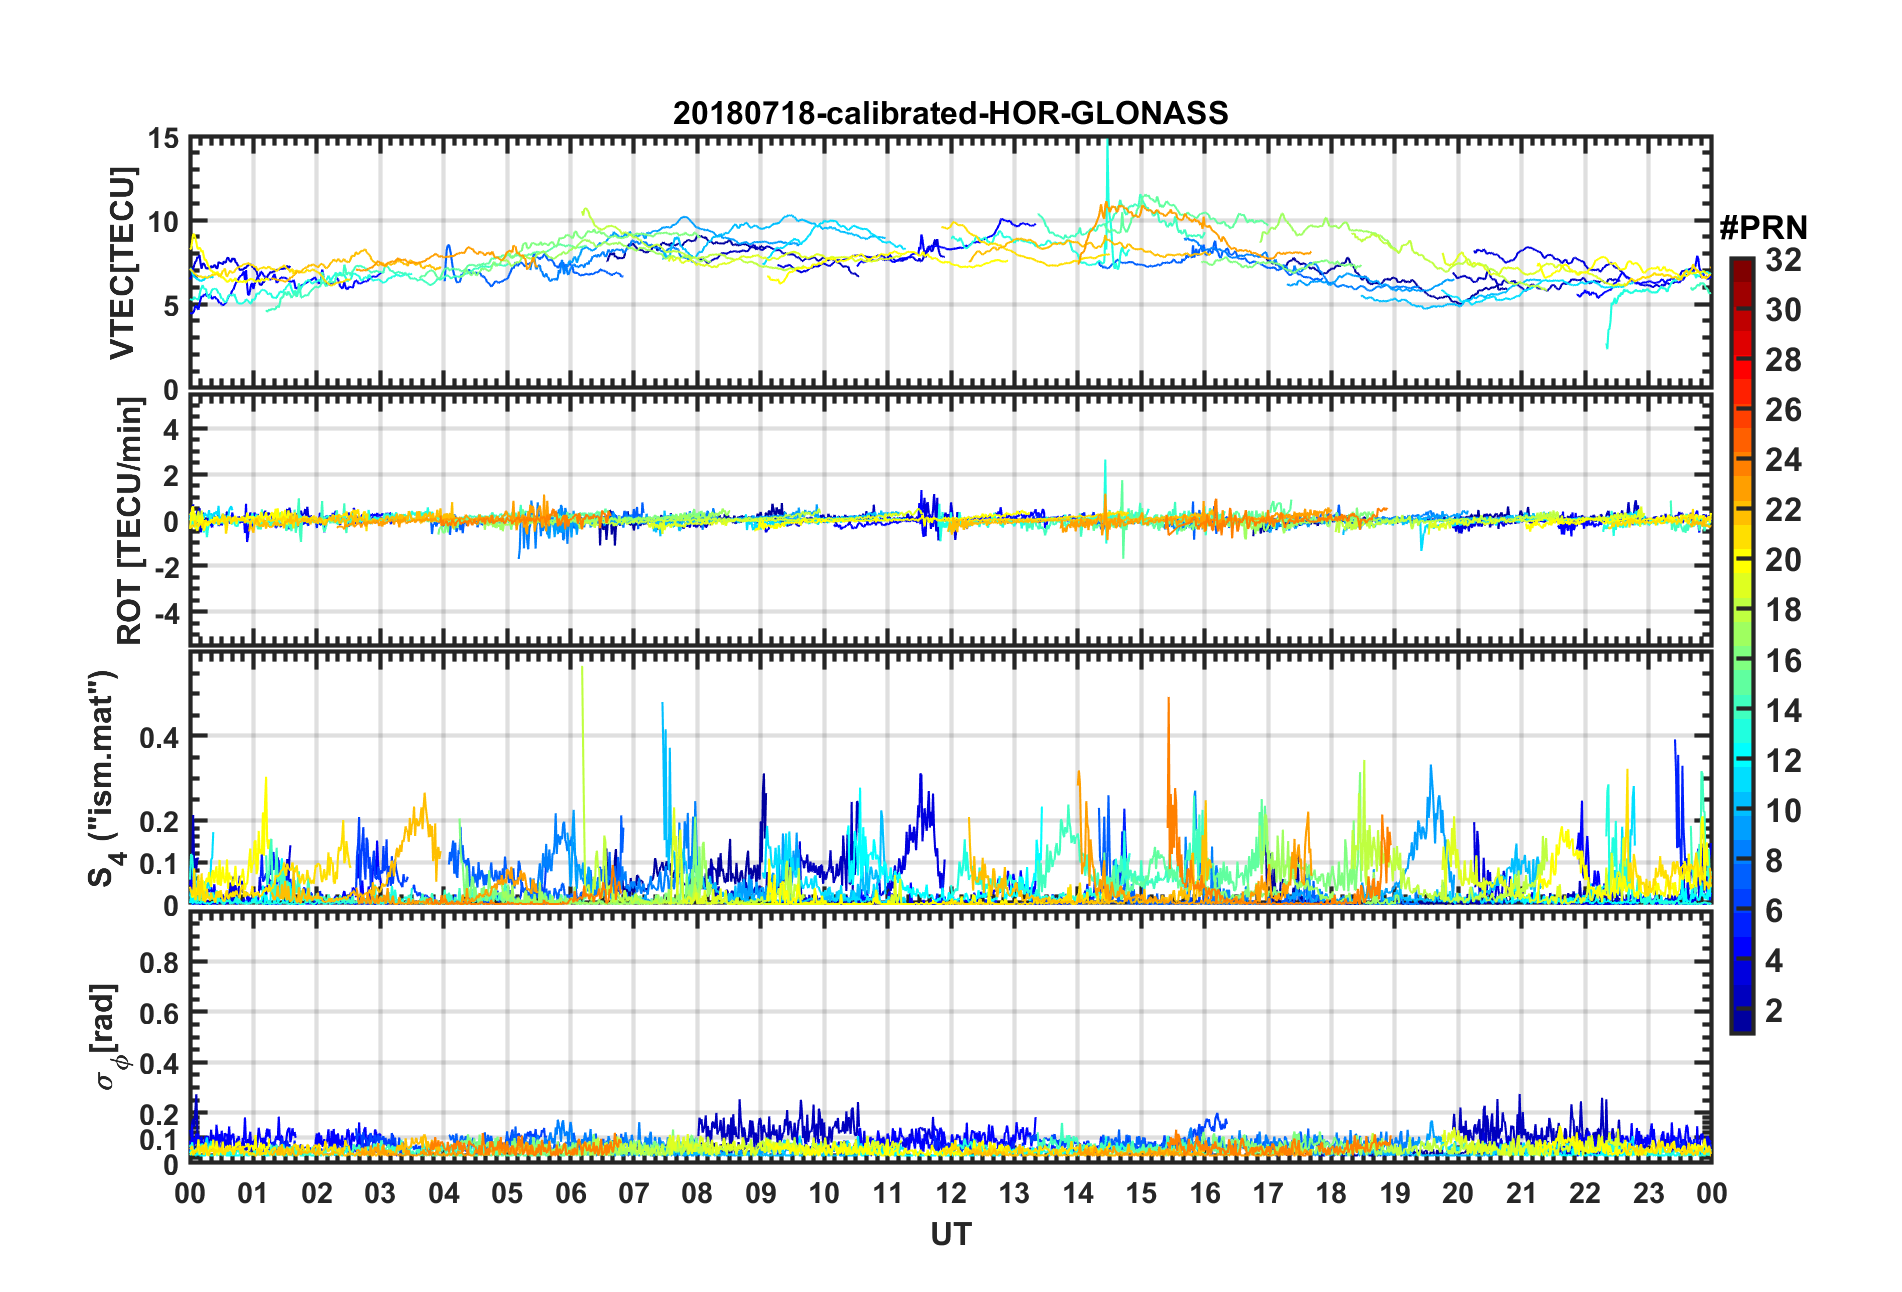The height and width of the screenshot is (1292, 1902).
Task: Click the VTEC axis tick label 15
Action: (163, 138)
